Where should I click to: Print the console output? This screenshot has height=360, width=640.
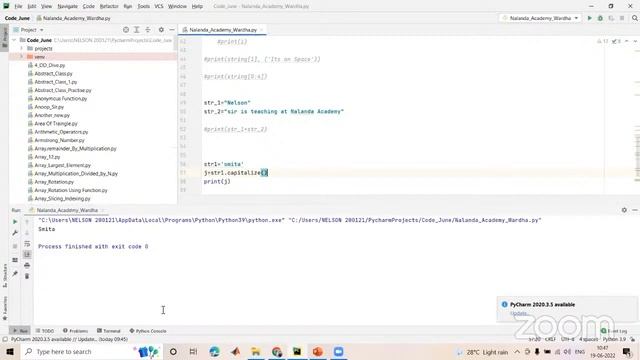click(27, 265)
